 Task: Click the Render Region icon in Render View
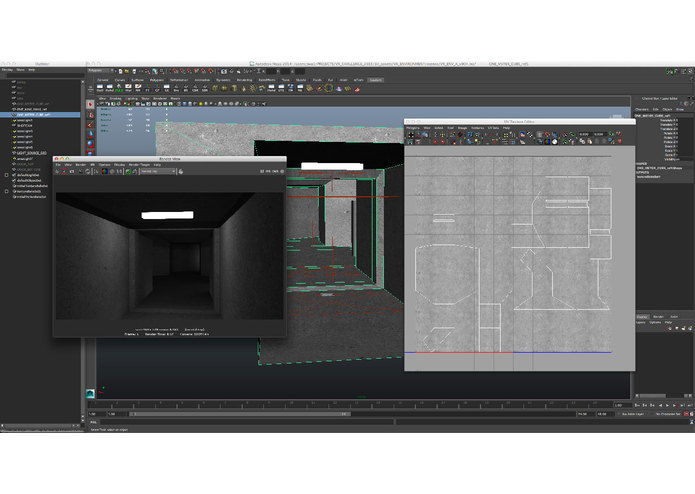click(x=65, y=171)
